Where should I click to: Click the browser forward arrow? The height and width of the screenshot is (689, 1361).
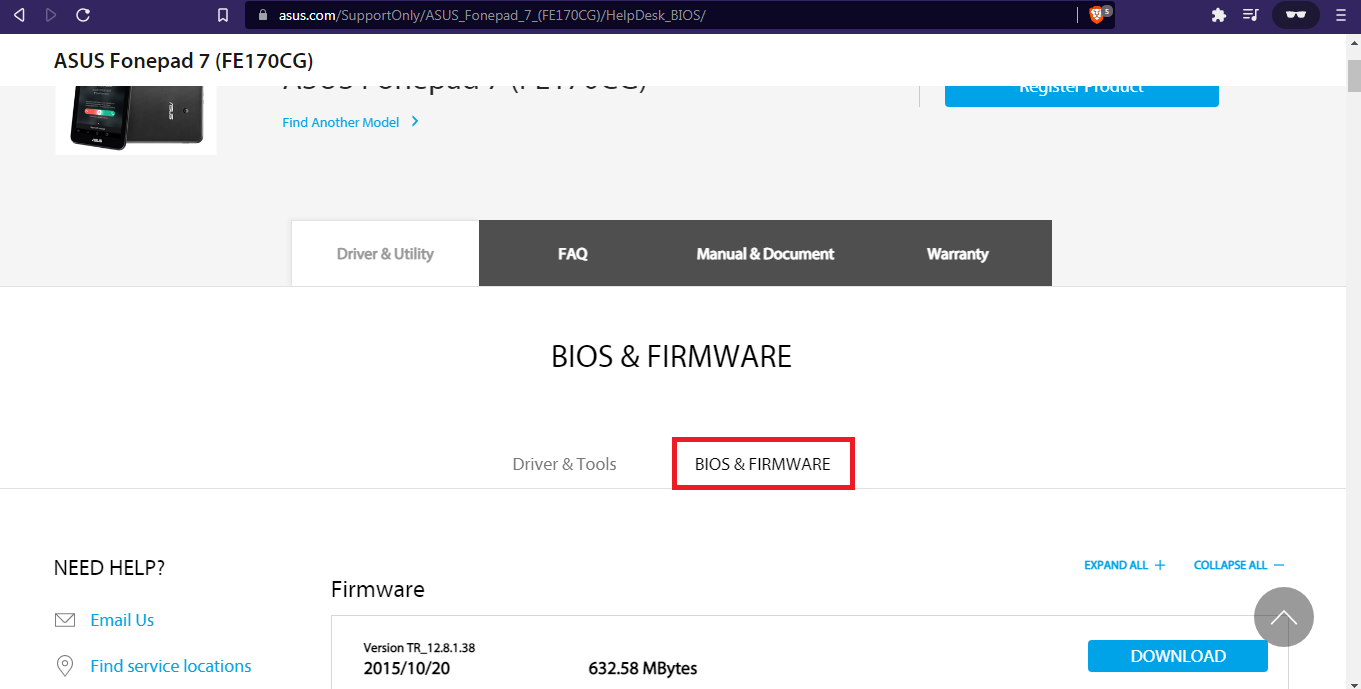coord(51,15)
